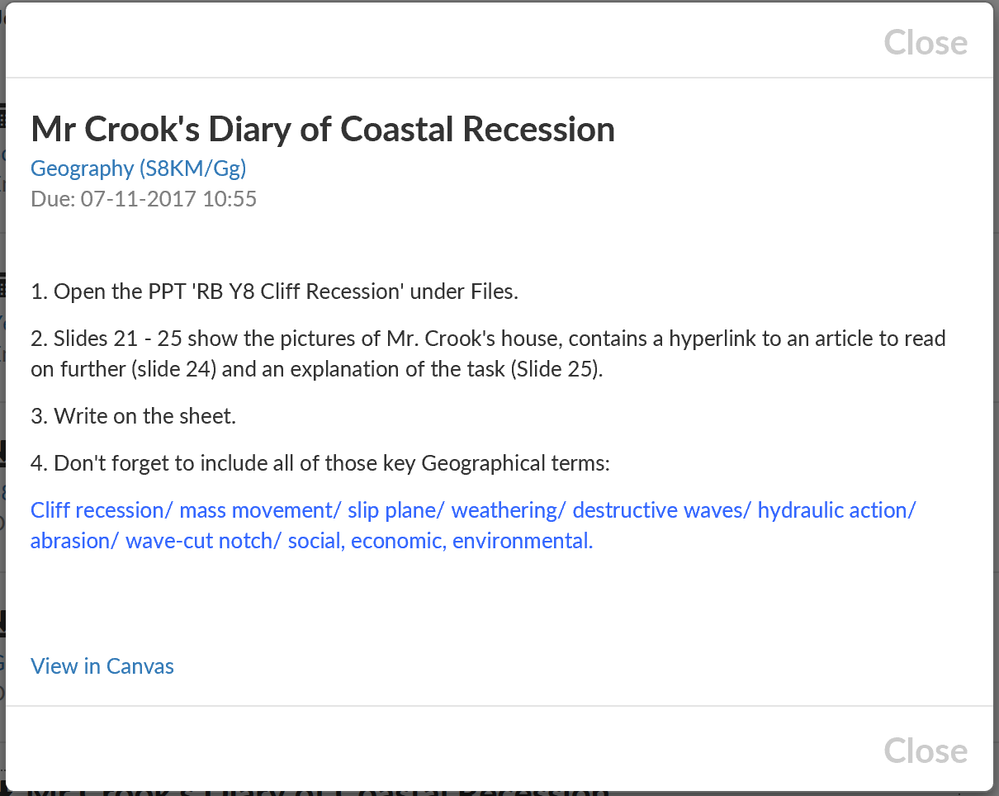Open the Geography (S8KM/Gg) course link
999x796 pixels.
click(138, 167)
